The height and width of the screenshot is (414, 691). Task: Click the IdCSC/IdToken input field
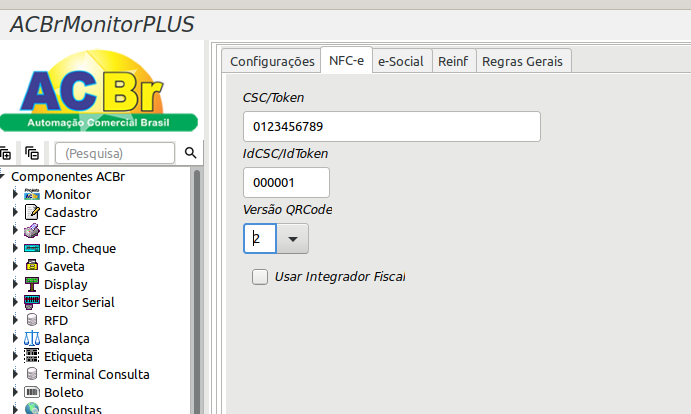pyautogui.click(x=286, y=183)
